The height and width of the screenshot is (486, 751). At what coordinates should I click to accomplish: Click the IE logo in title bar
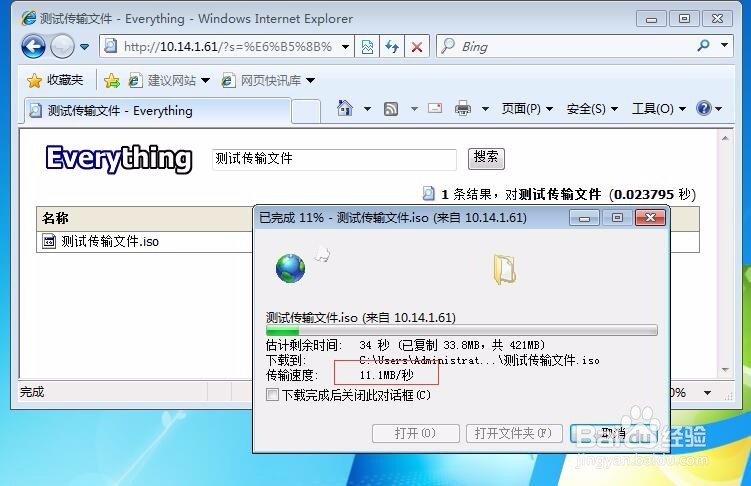click(29, 18)
